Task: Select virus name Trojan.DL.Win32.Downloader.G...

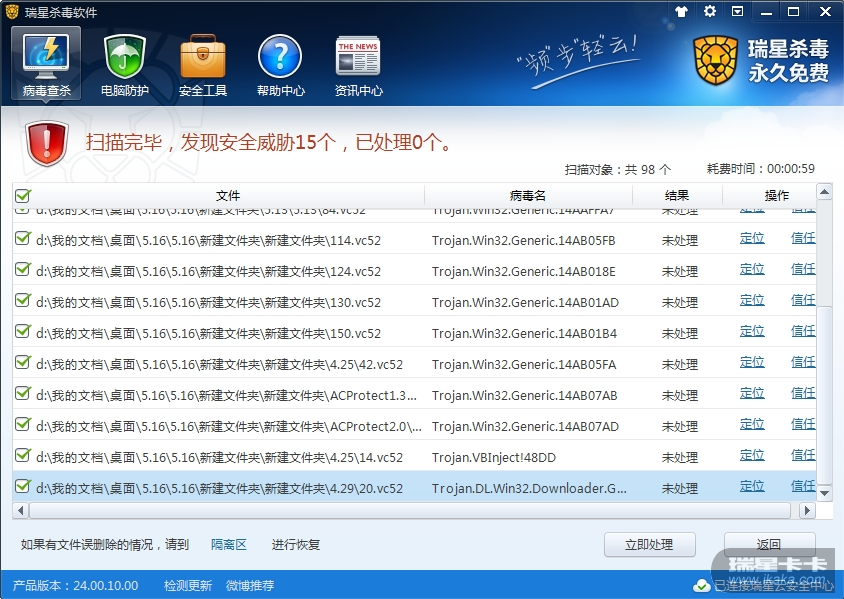Action: [529, 489]
